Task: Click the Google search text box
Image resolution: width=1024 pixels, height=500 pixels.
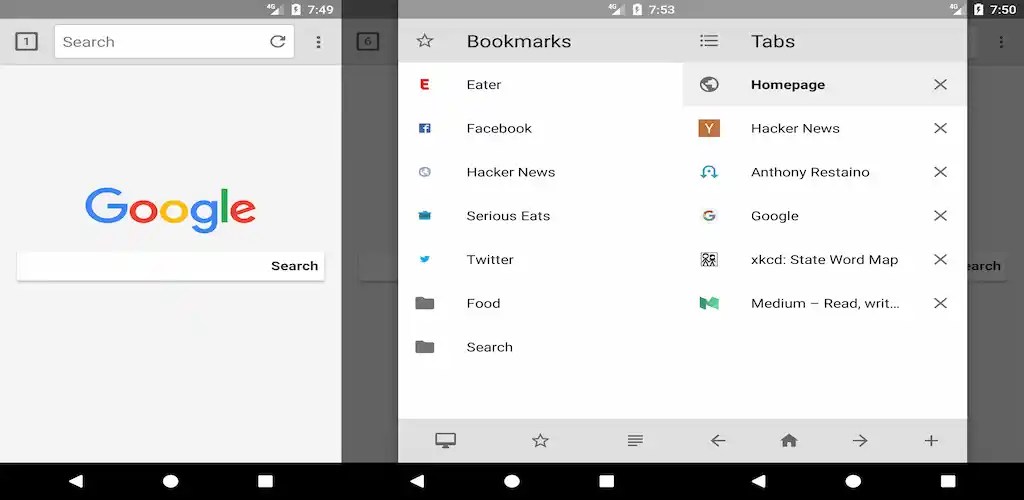Action: tap(170, 266)
